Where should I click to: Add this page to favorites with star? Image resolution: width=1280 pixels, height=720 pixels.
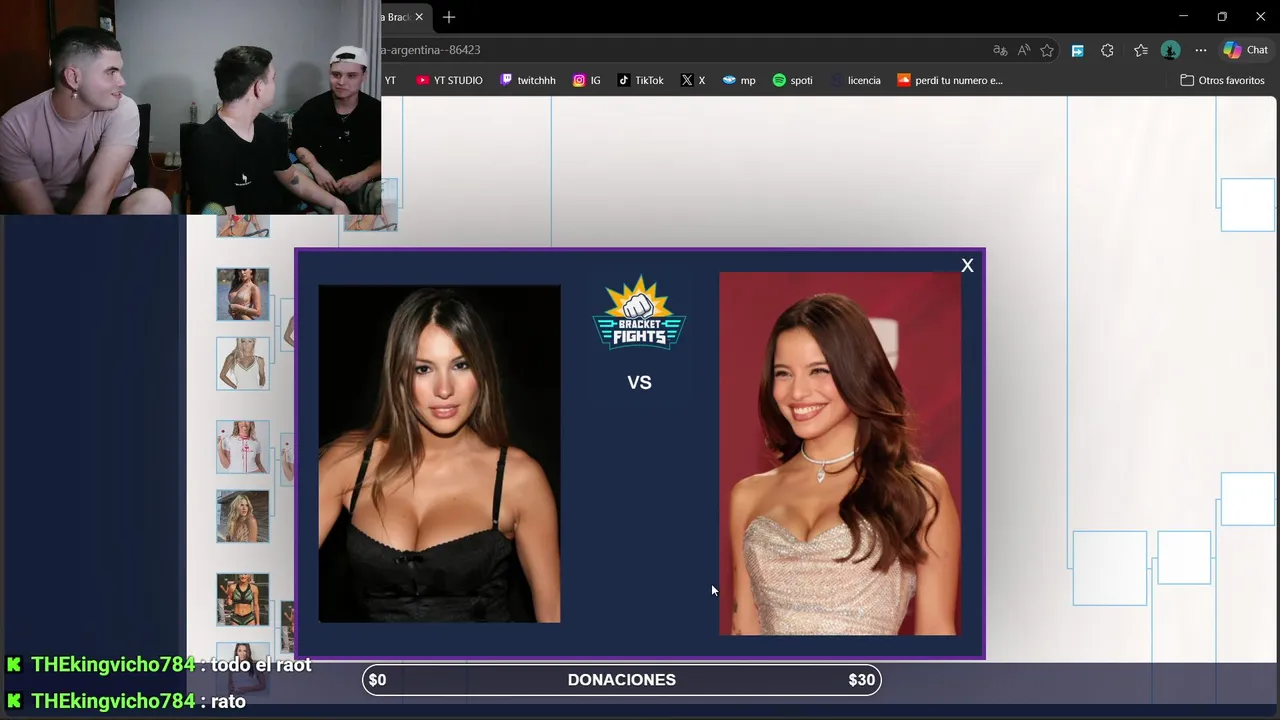tap(1047, 50)
